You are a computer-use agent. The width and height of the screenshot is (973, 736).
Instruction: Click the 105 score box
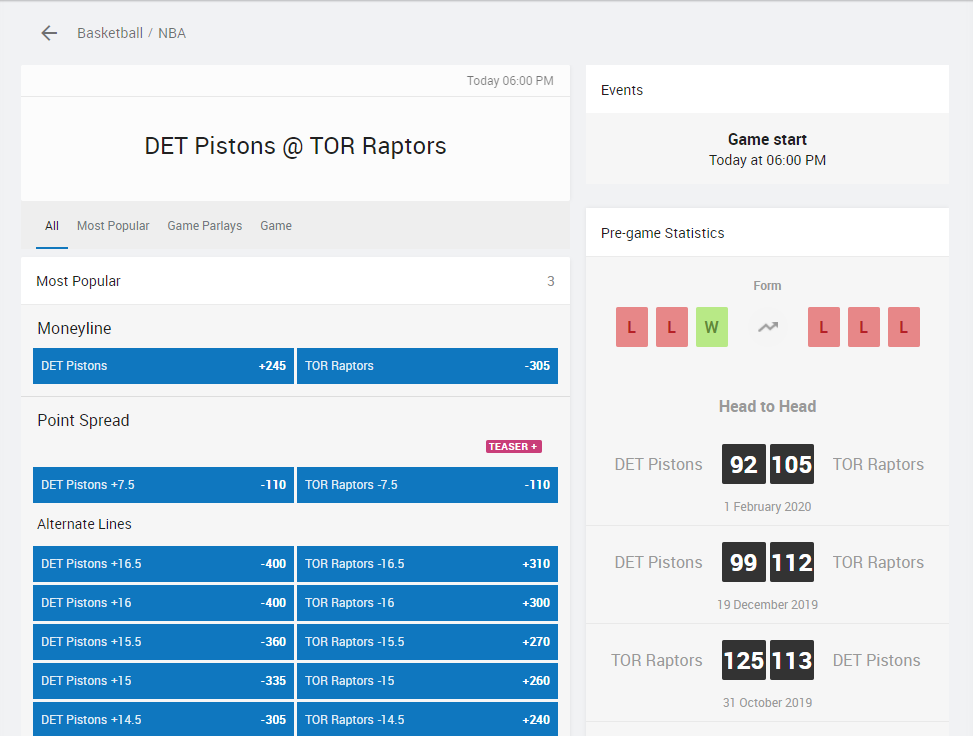(792, 464)
